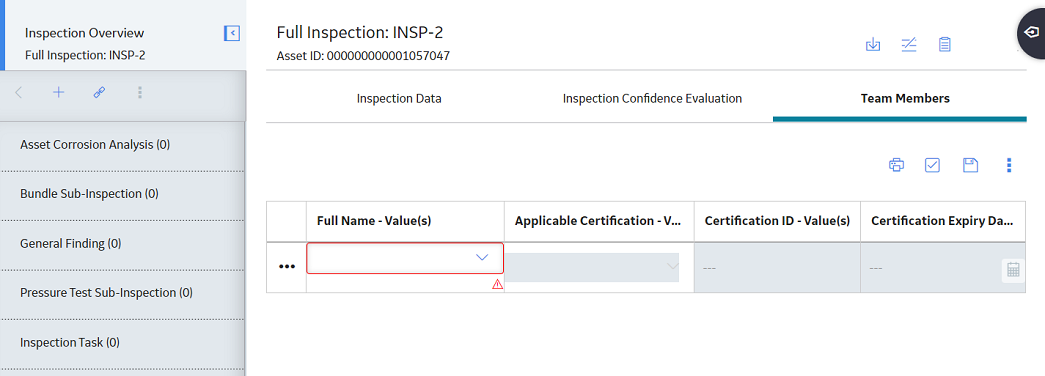Click the plus add icon in sidebar
The width and height of the screenshot is (1045, 376).
point(59,93)
